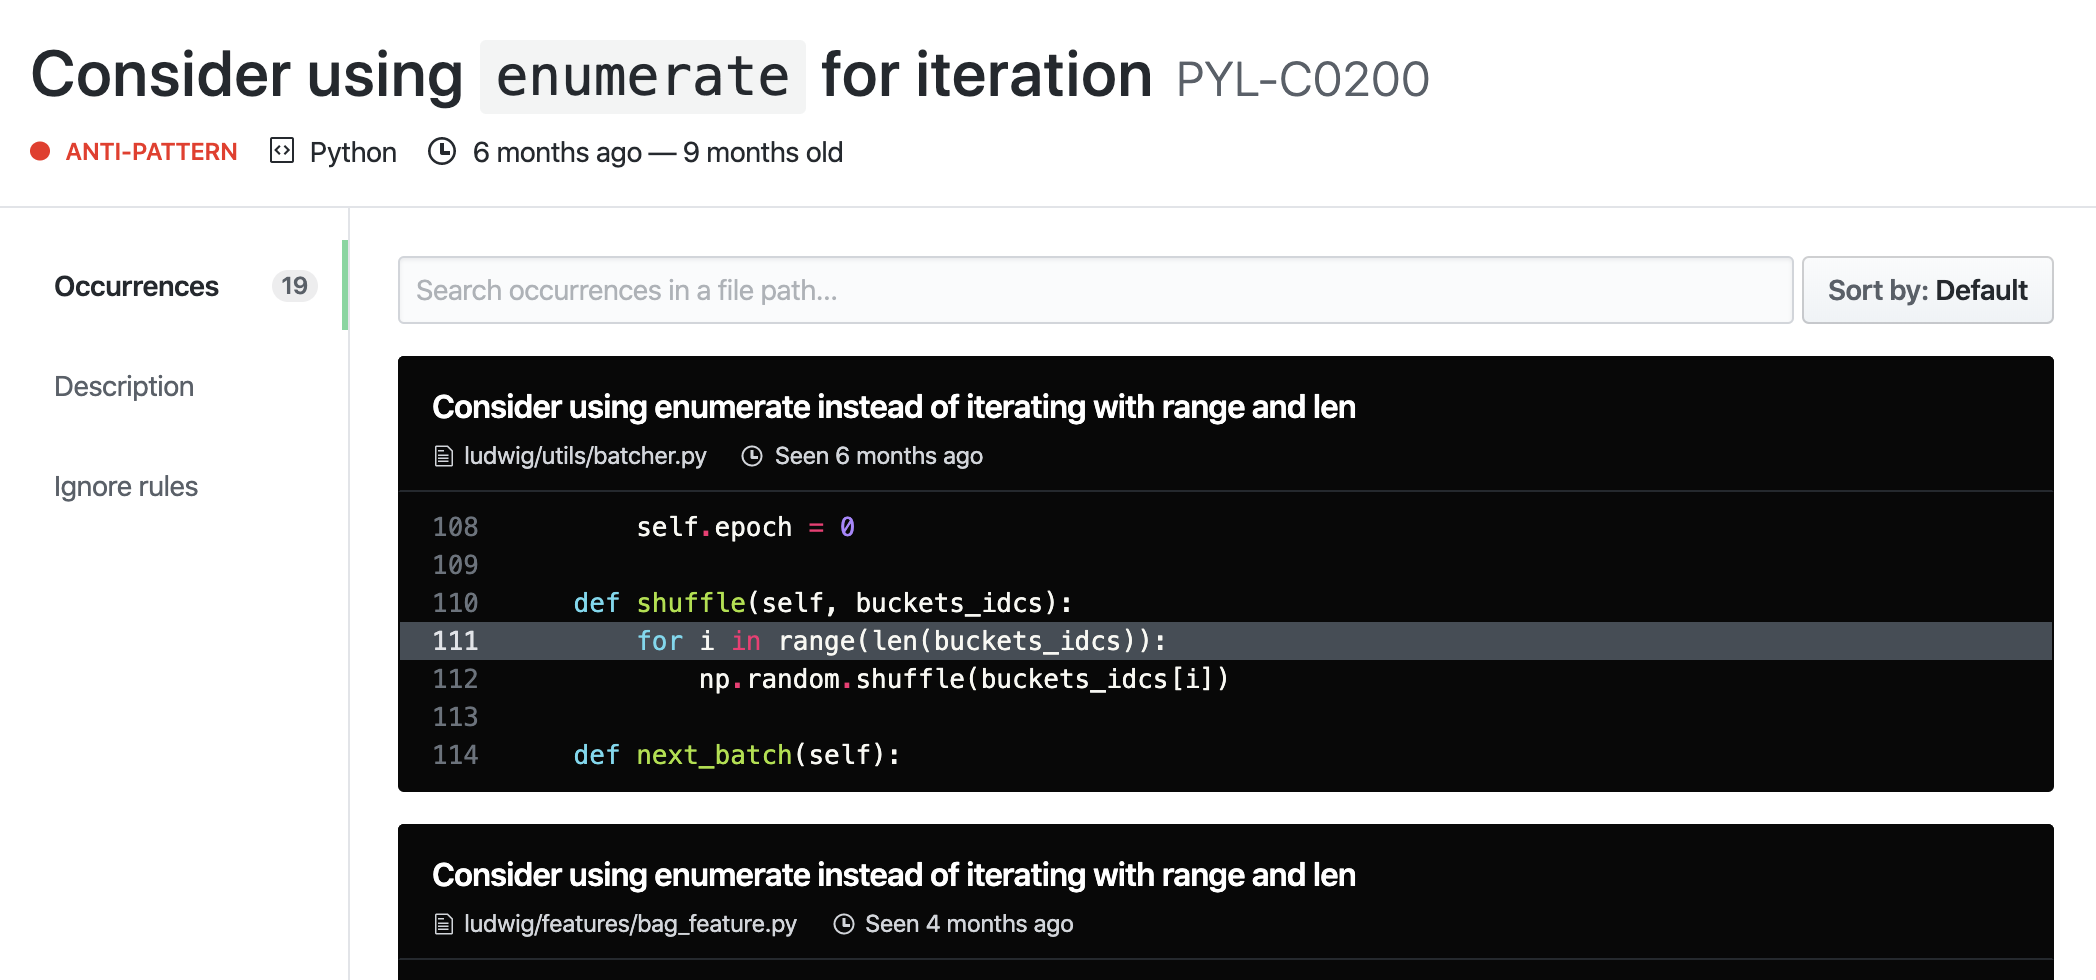Open the ludwig/utils/batcher.py file link
Image resolution: width=2096 pixels, height=980 pixels.
coord(585,456)
